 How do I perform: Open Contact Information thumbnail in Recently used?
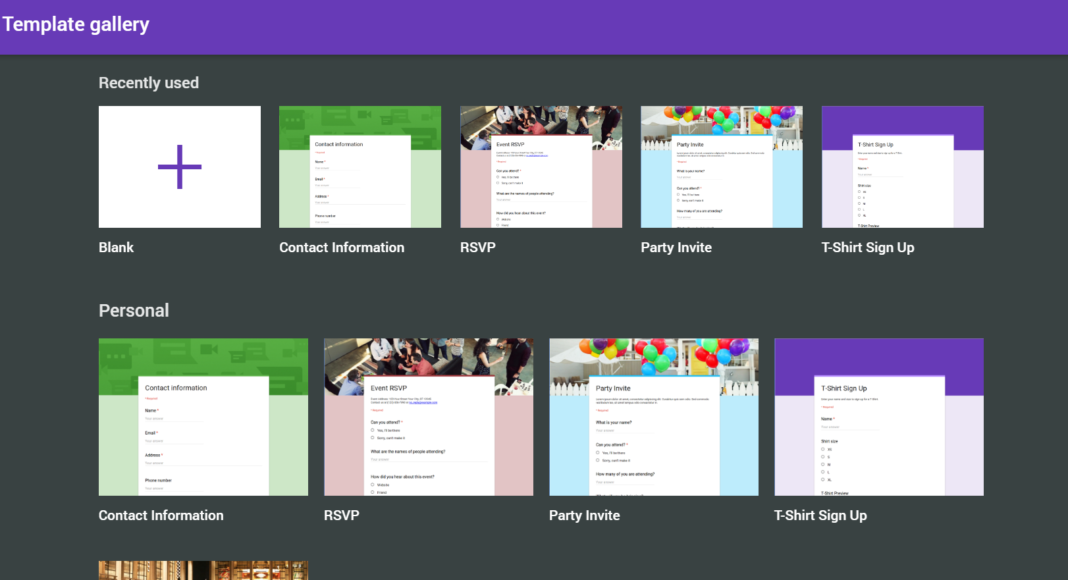click(x=360, y=167)
